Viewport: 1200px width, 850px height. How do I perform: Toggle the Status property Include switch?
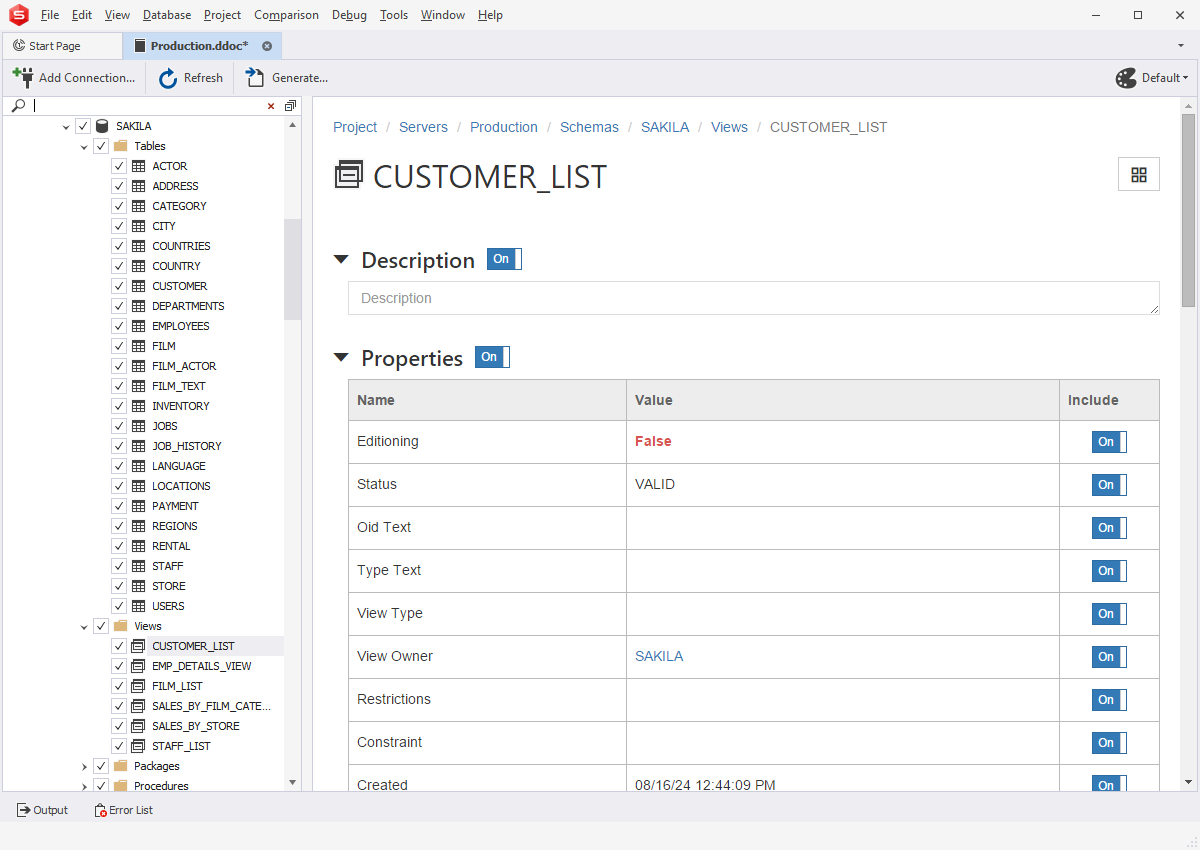1108,485
